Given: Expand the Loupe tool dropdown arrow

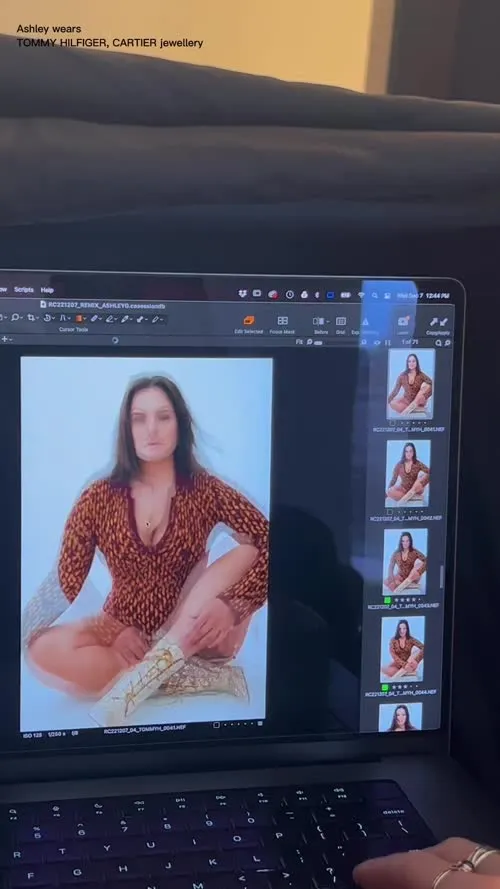Looking at the screenshot, I should [22, 319].
